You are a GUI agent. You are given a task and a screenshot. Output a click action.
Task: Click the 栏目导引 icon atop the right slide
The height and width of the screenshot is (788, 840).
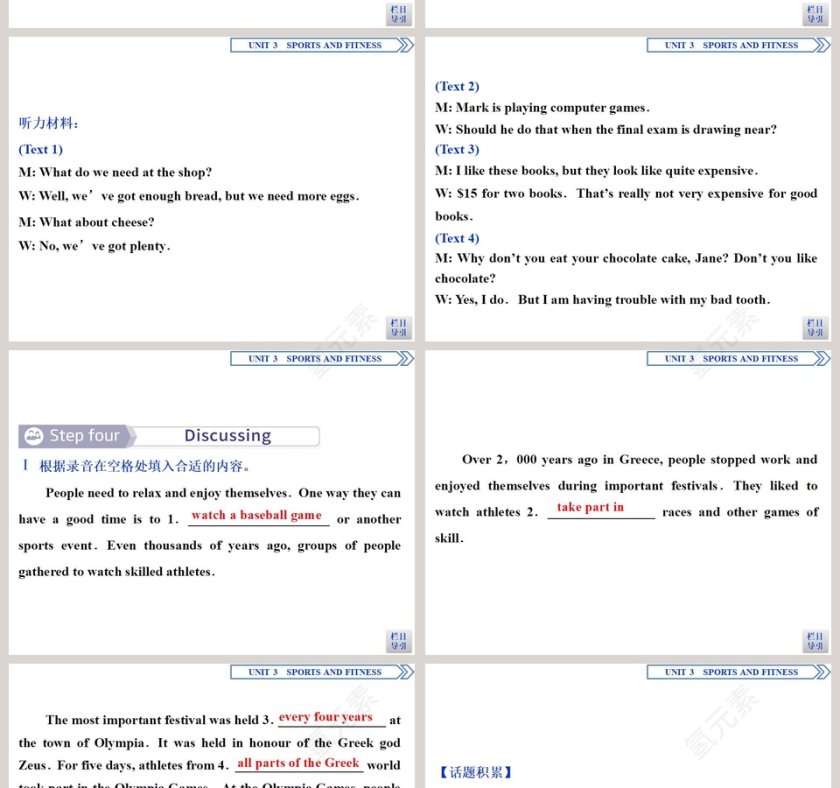click(816, 13)
